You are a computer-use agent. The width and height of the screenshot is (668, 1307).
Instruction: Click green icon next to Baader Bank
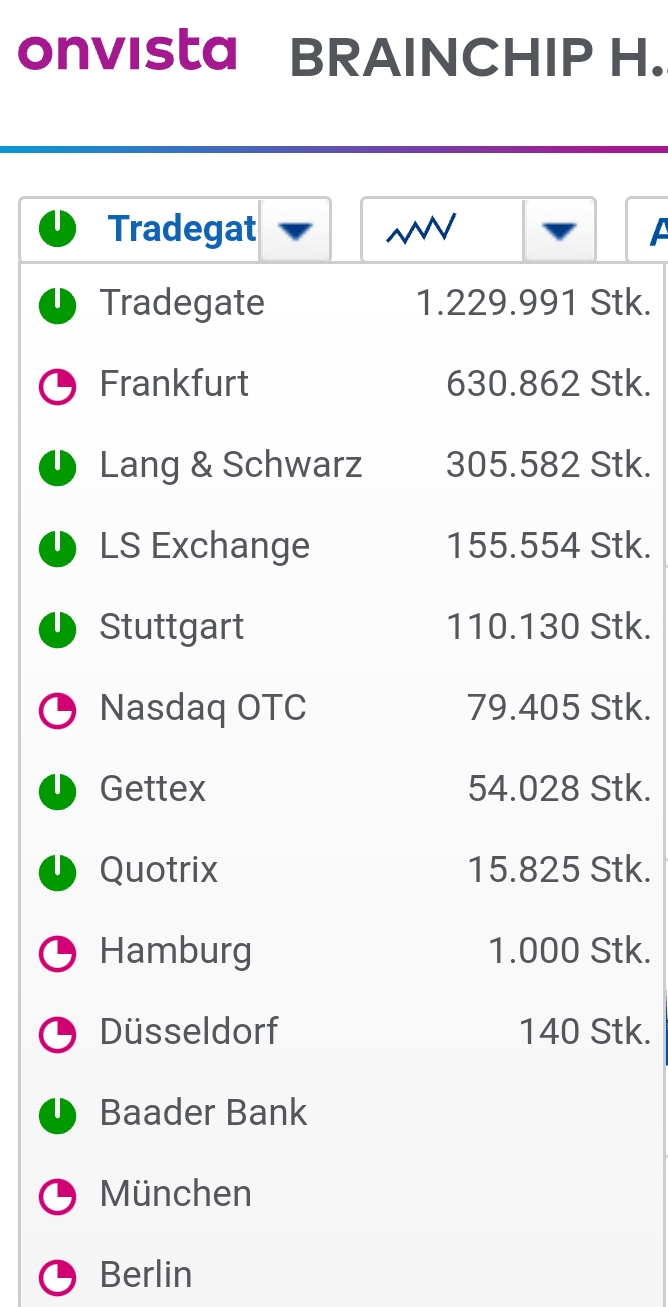coord(57,1114)
